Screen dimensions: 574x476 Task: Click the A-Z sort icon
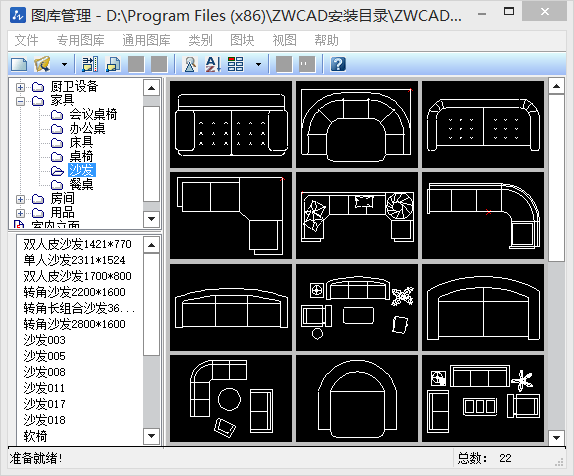point(213,64)
